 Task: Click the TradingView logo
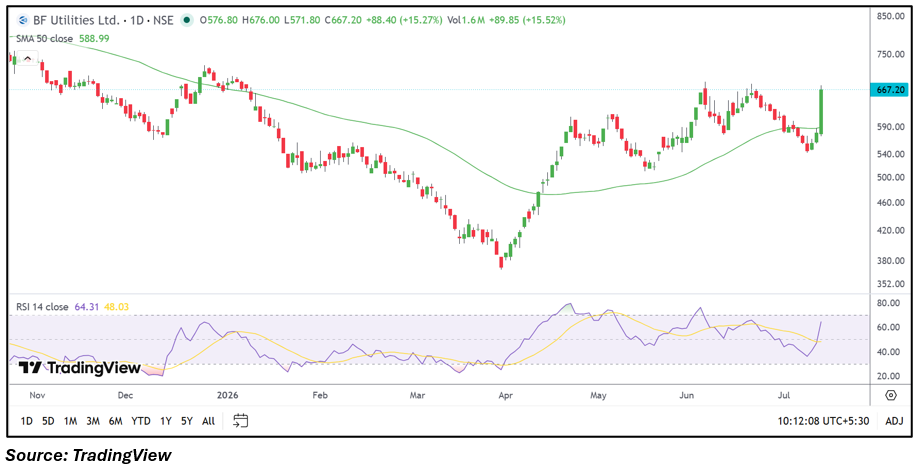(80, 368)
